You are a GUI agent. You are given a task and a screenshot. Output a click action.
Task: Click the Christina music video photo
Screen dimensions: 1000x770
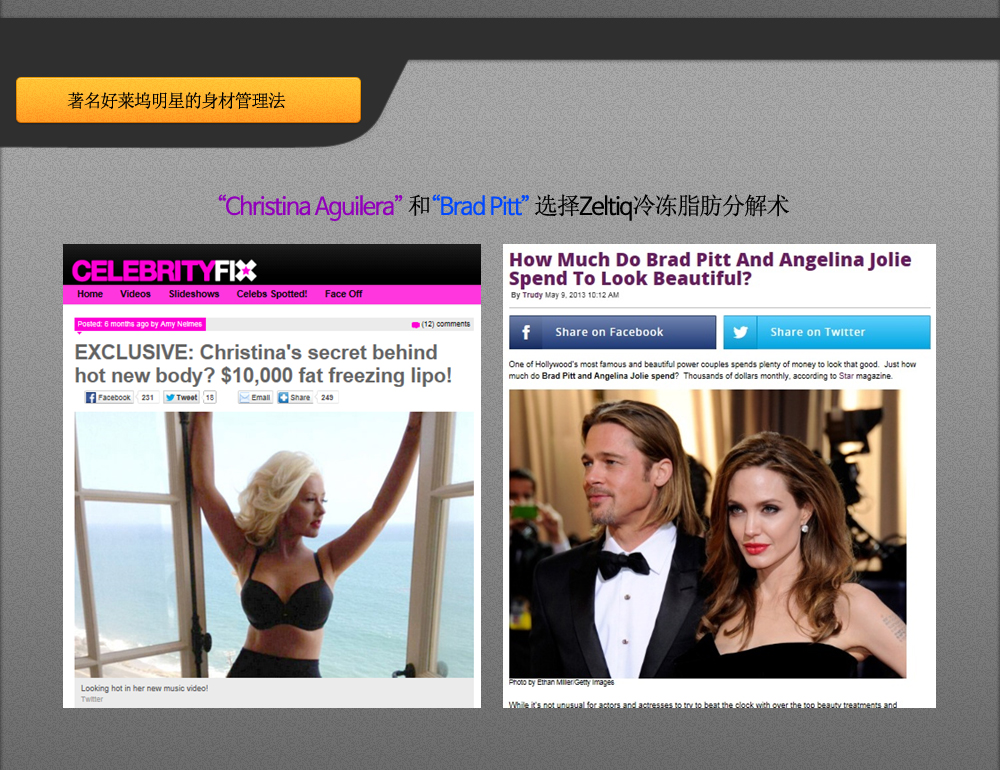(x=274, y=545)
